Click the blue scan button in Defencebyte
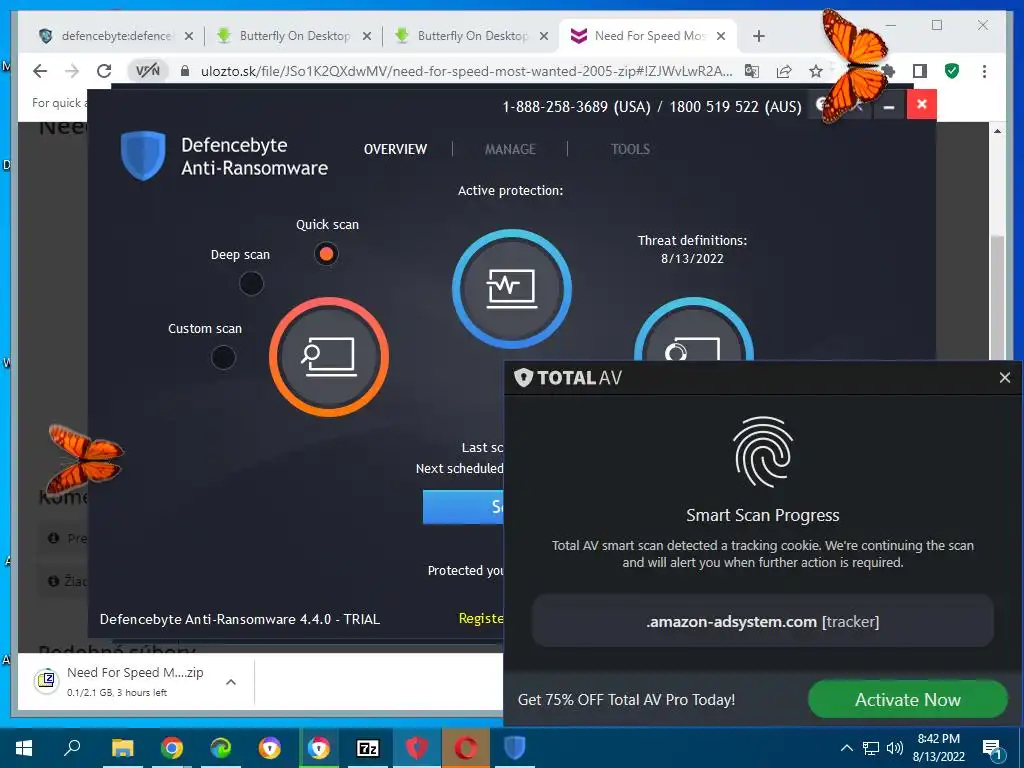Screen dimensions: 1024x768 463,507
